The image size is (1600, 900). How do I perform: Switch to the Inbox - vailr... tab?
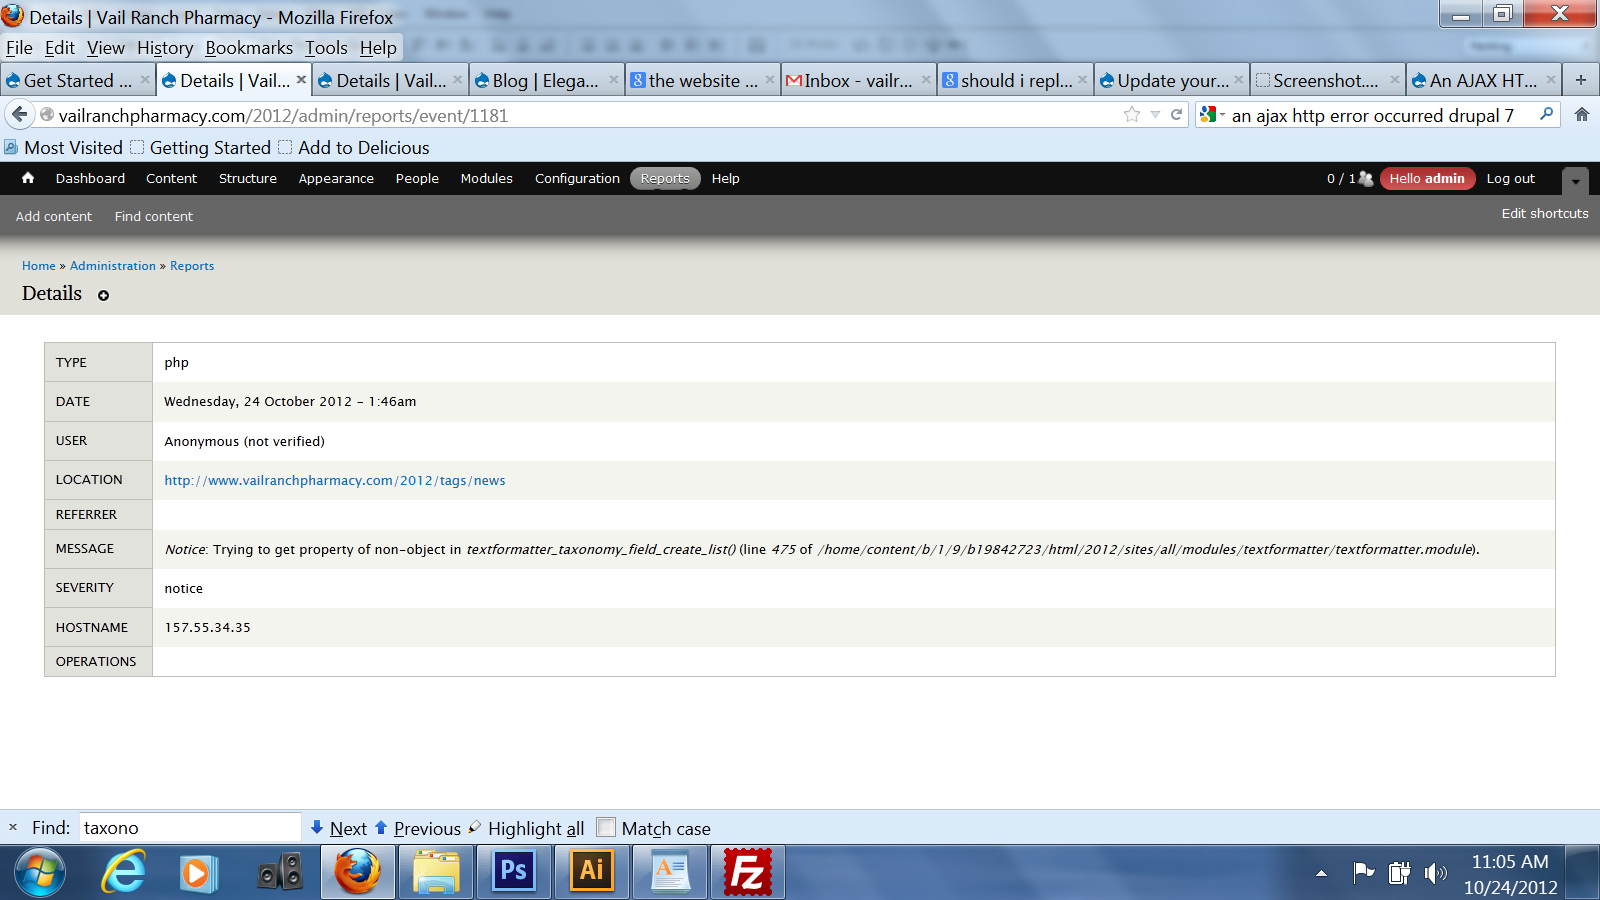858,80
